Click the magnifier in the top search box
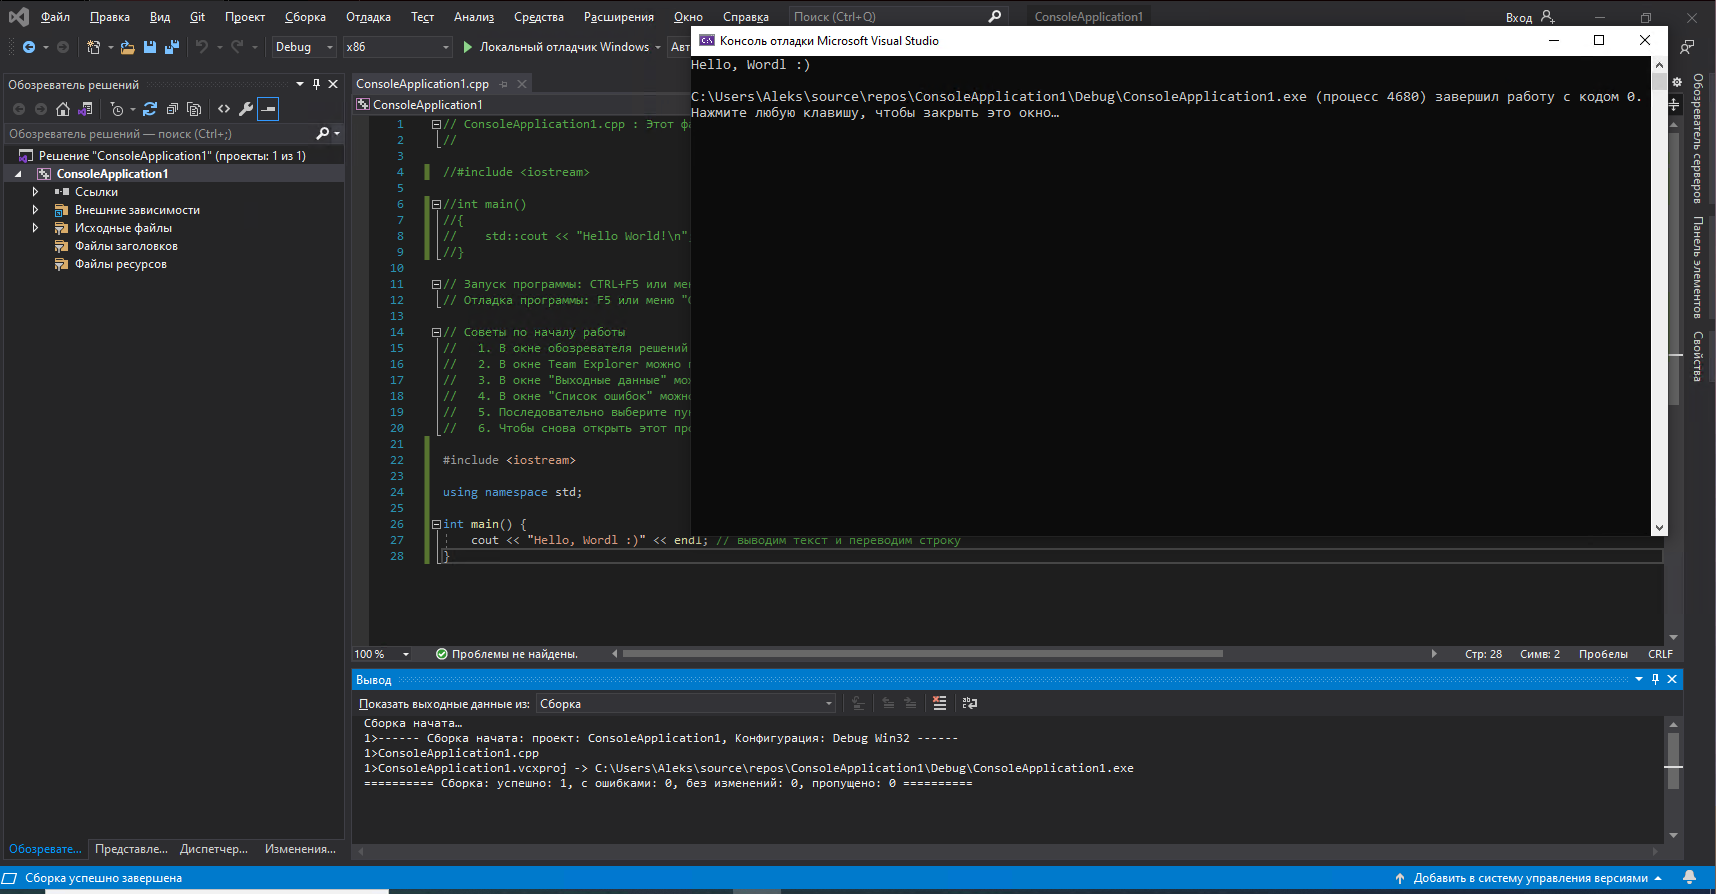This screenshot has height=894, width=1716. click(x=994, y=16)
